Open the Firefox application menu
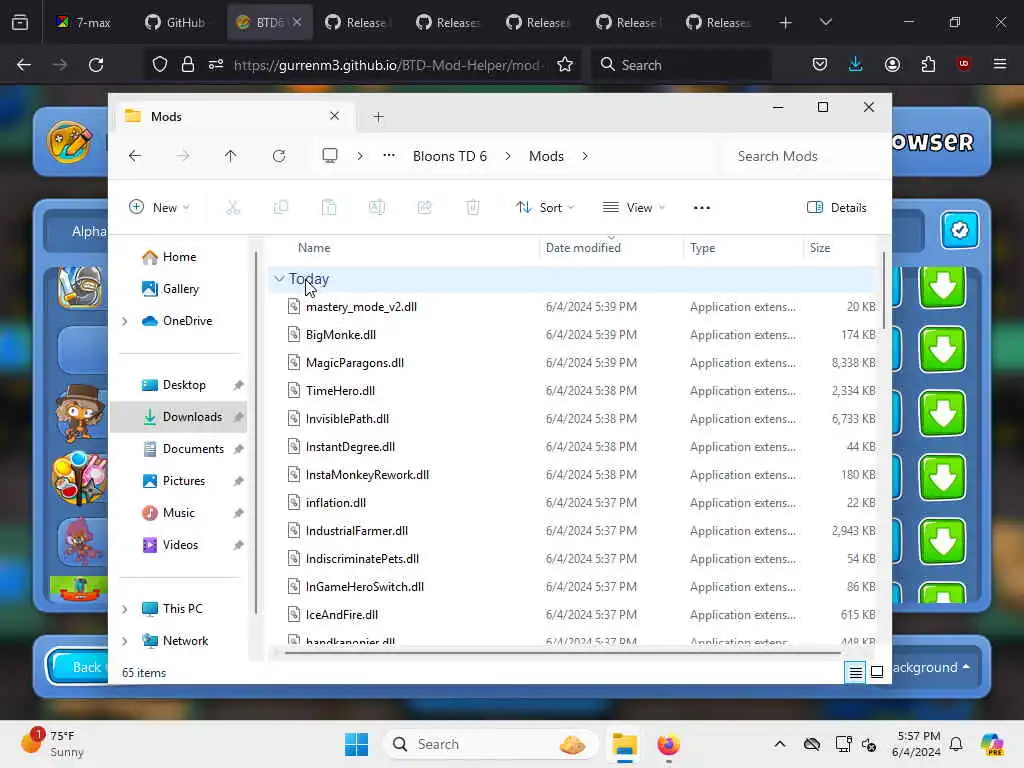 pyautogui.click(x=999, y=64)
